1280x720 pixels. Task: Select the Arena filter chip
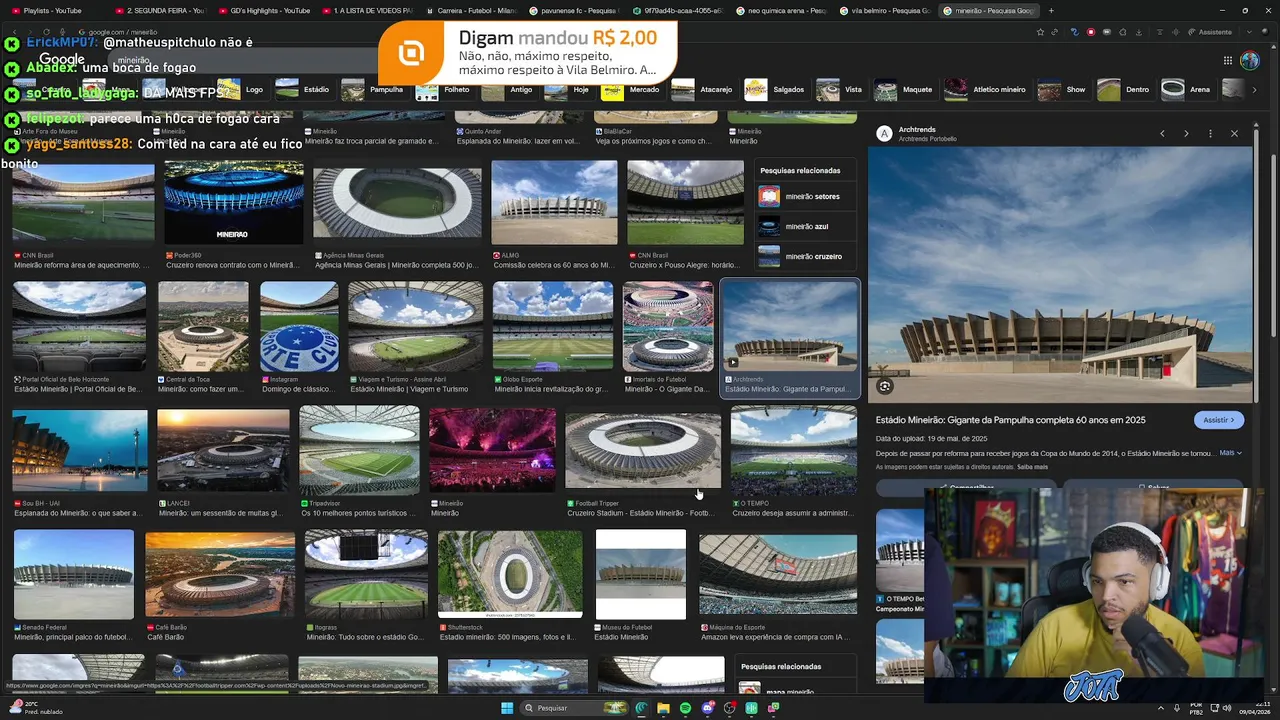[x=1187, y=89]
